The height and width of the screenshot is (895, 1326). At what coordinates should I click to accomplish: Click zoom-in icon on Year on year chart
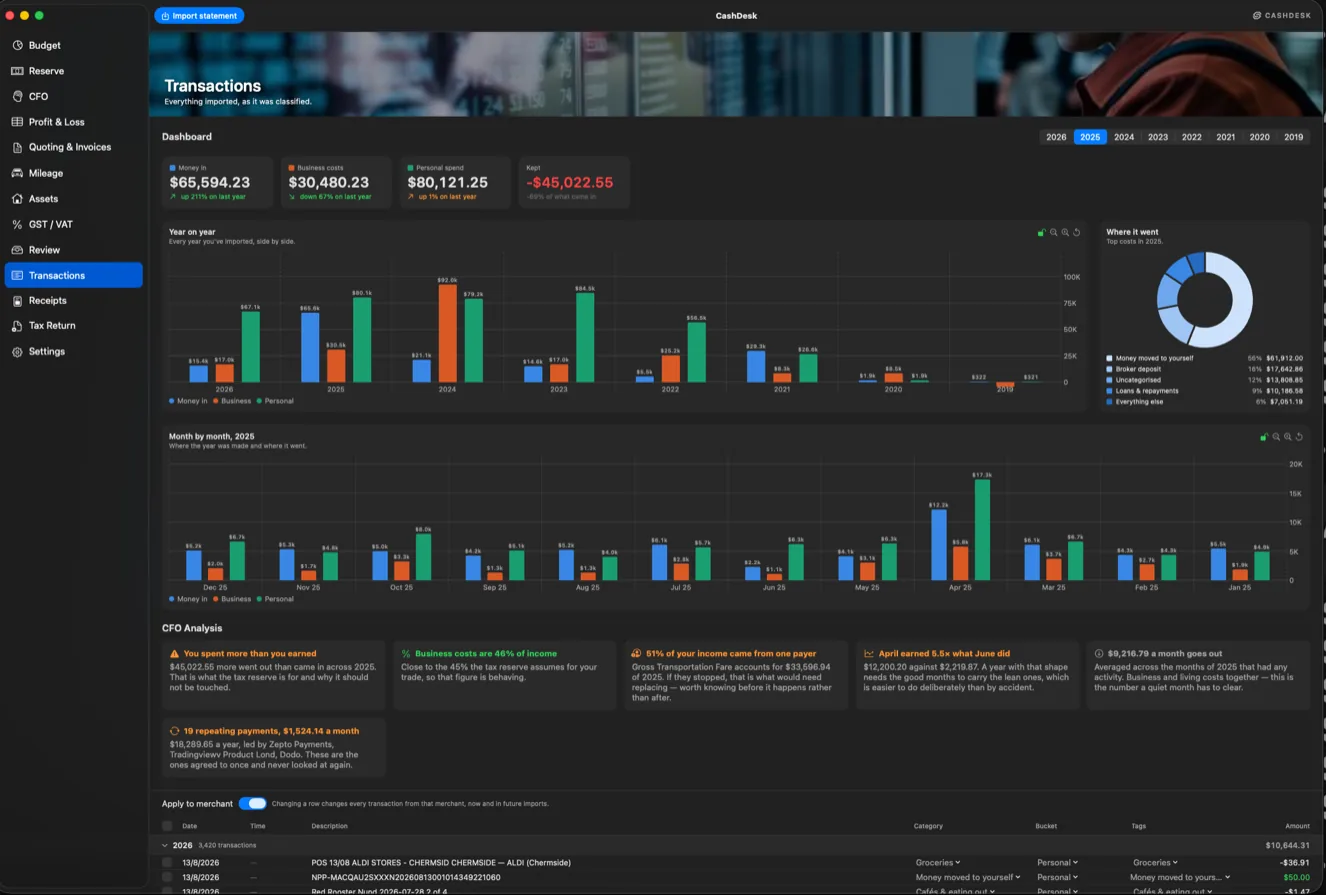(1065, 232)
